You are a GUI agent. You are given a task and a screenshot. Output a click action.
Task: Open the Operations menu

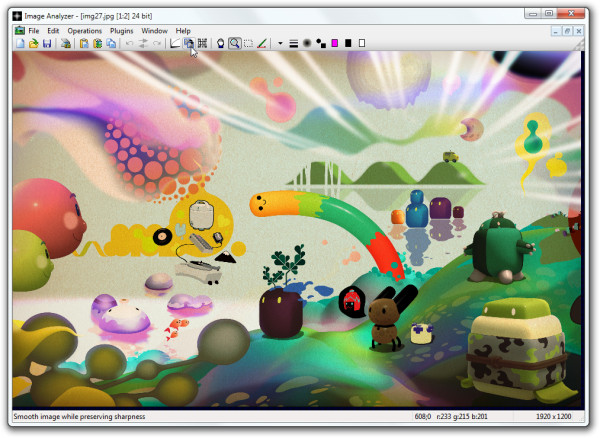85,31
